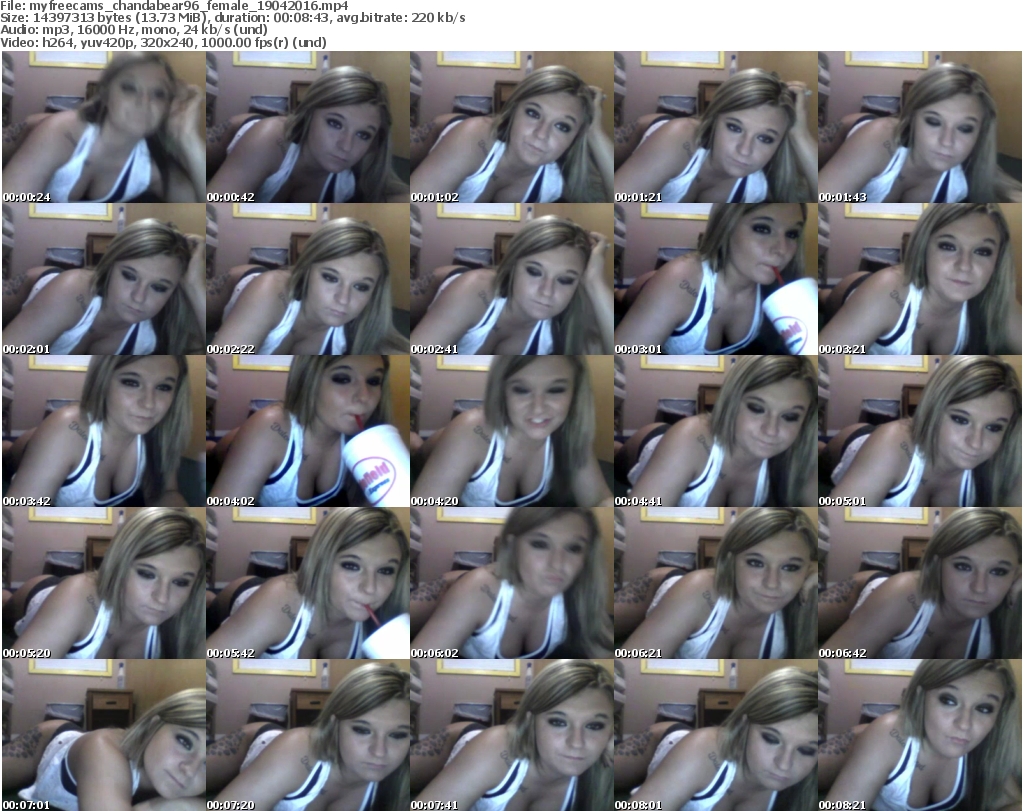Pick the thumbnail stamped 00:06:21

click(x=716, y=583)
